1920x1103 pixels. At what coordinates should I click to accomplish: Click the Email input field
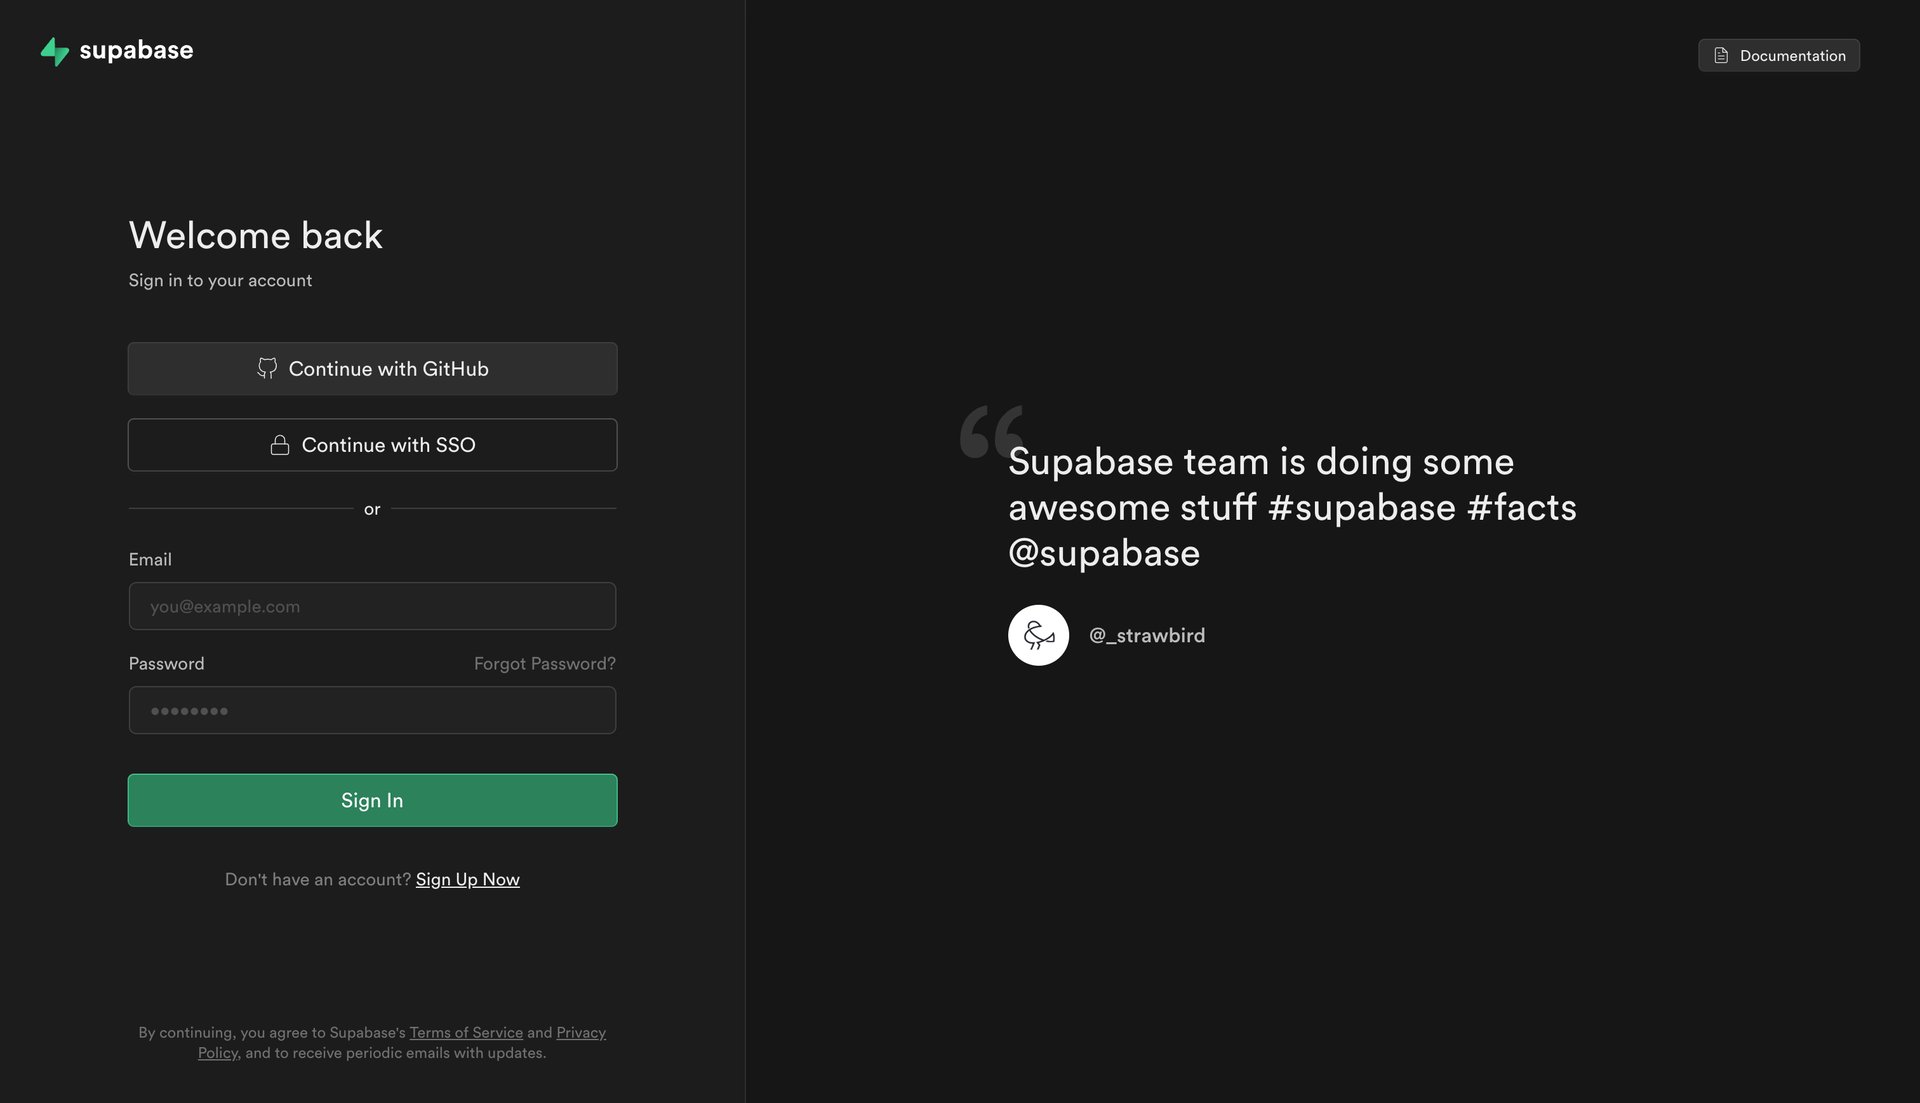[x=372, y=606]
